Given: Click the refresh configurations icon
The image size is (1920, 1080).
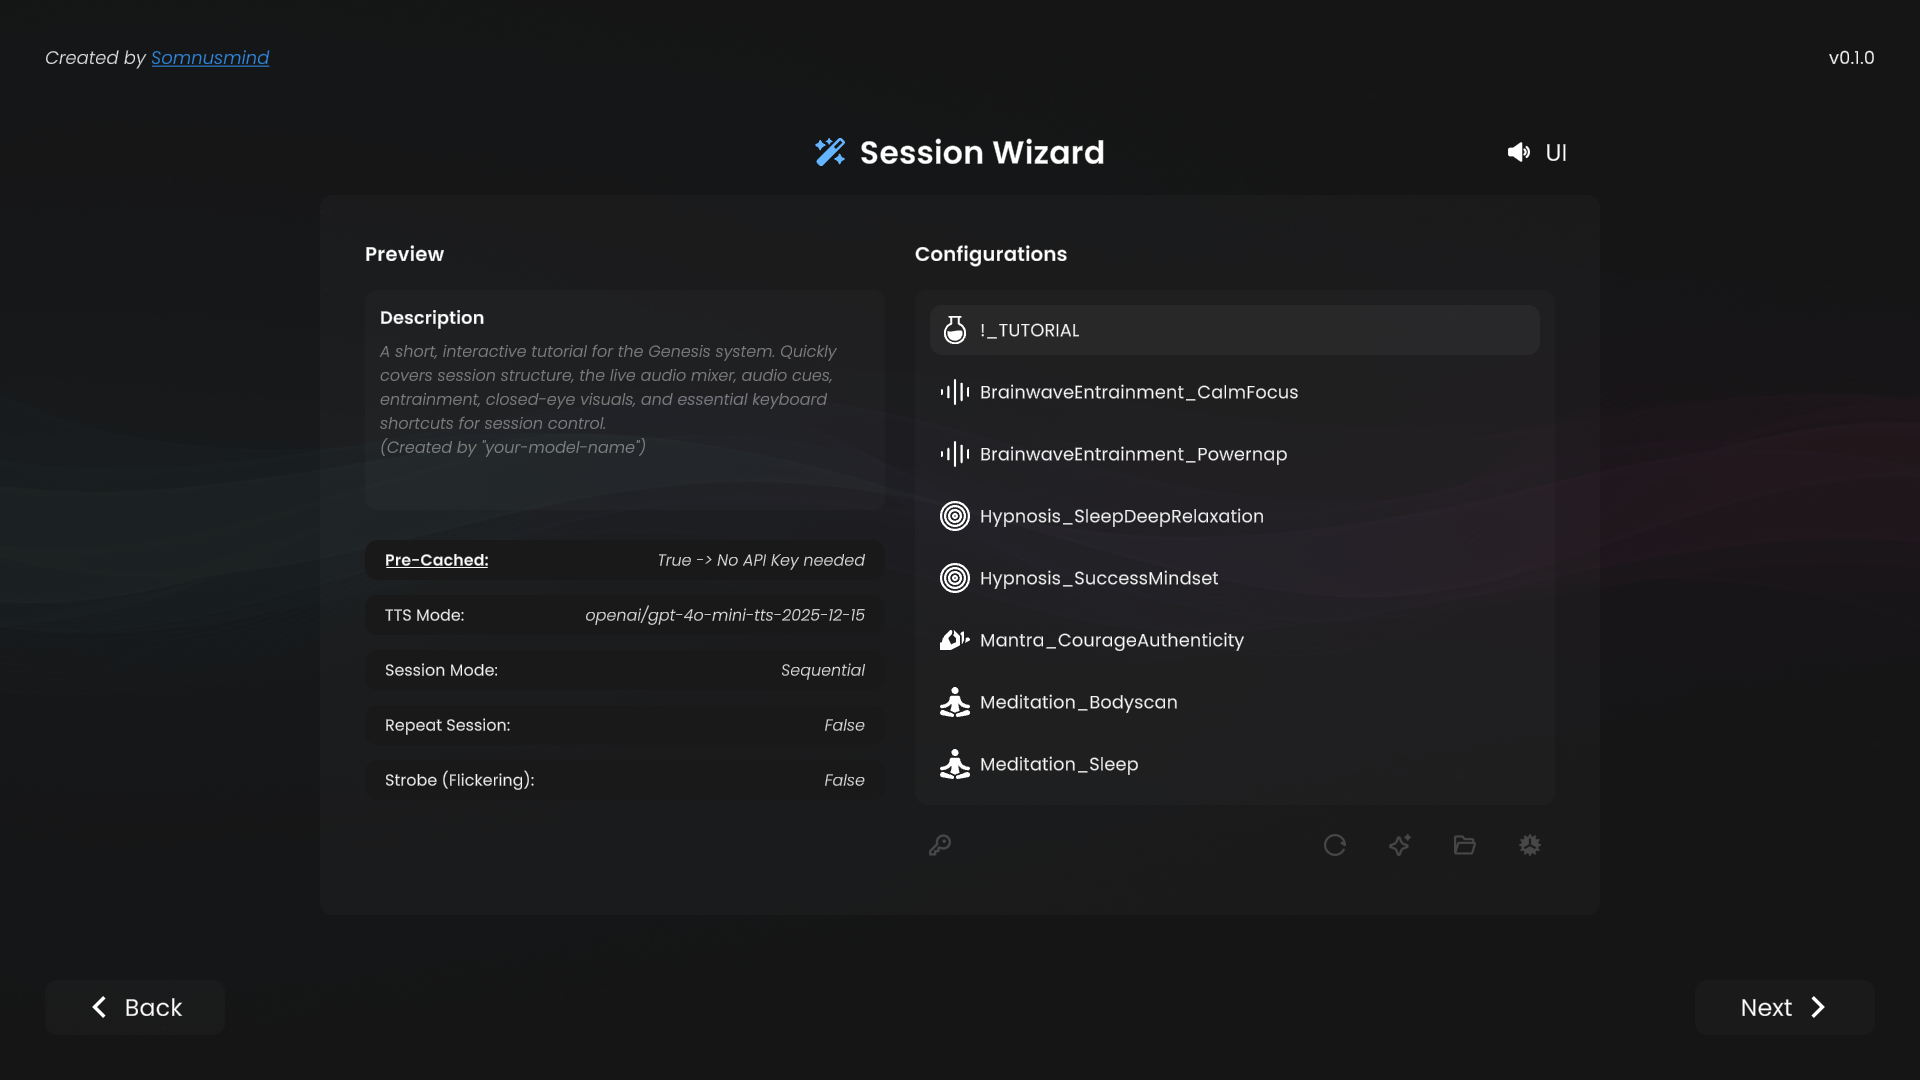Looking at the screenshot, I should pos(1335,845).
